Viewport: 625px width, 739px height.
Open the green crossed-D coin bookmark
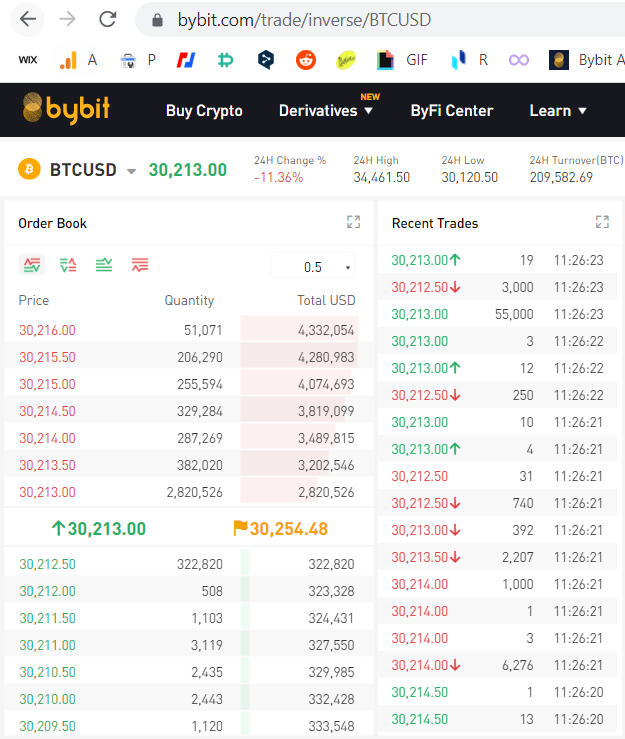(226, 60)
